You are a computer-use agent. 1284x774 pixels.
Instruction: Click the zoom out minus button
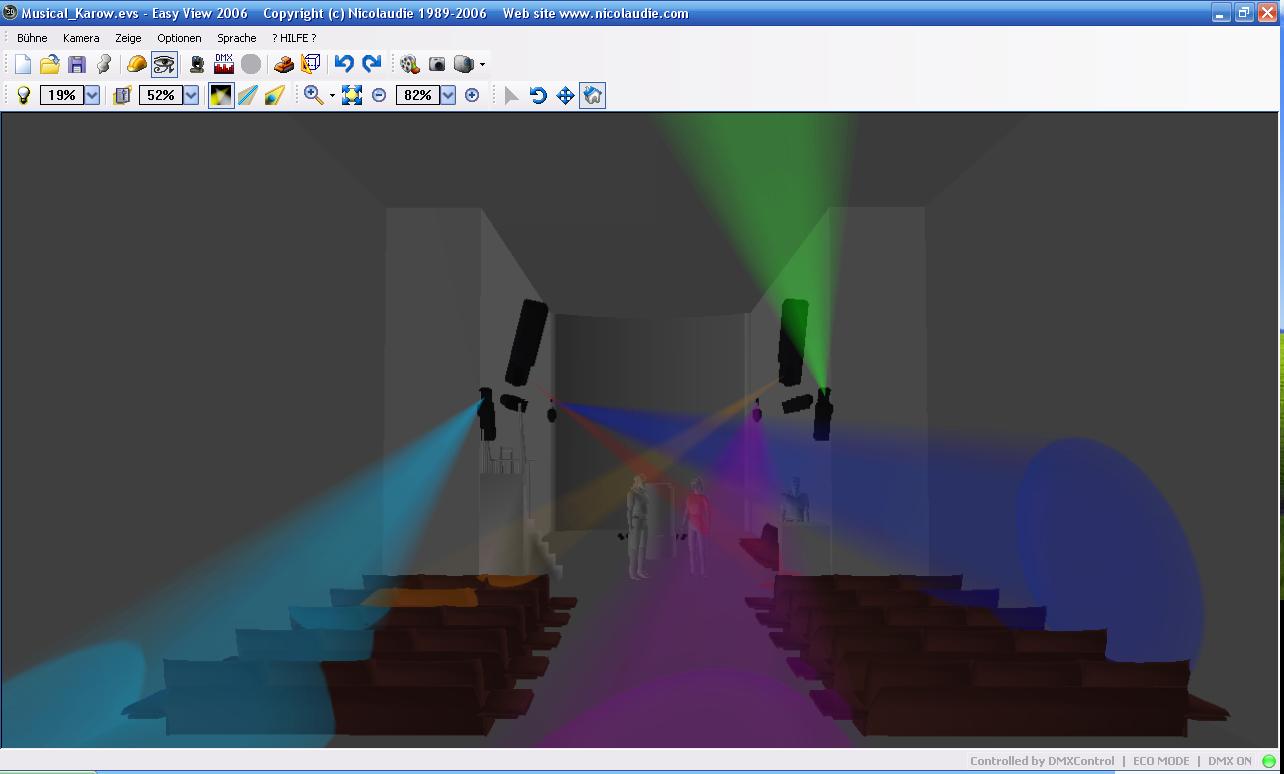tap(379, 95)
